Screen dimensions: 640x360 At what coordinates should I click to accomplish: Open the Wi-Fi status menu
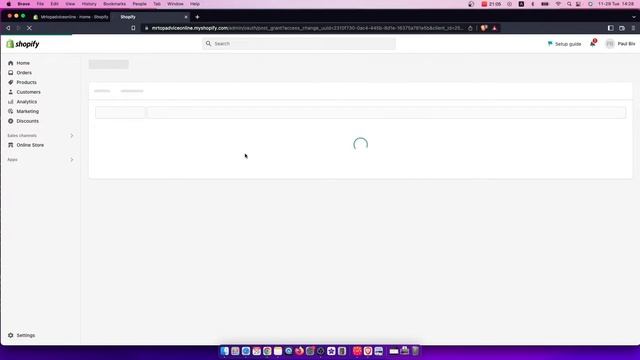pos(558,4)
